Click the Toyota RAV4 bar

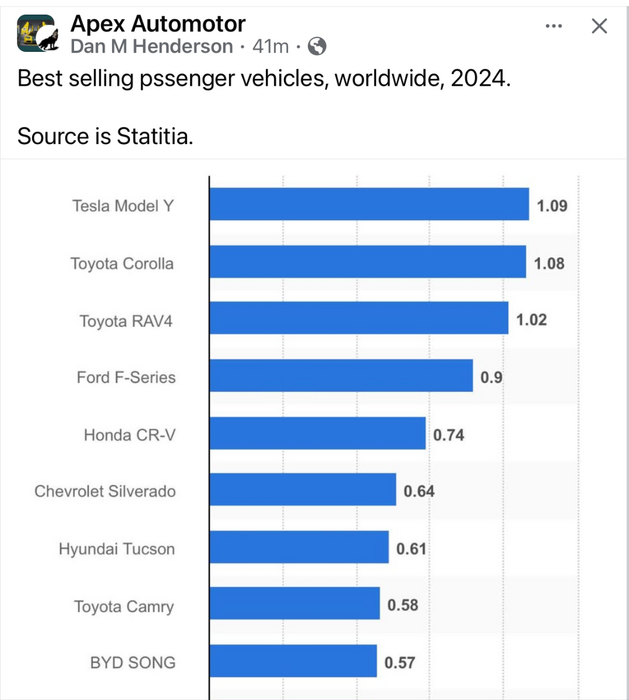click(358, 320)
